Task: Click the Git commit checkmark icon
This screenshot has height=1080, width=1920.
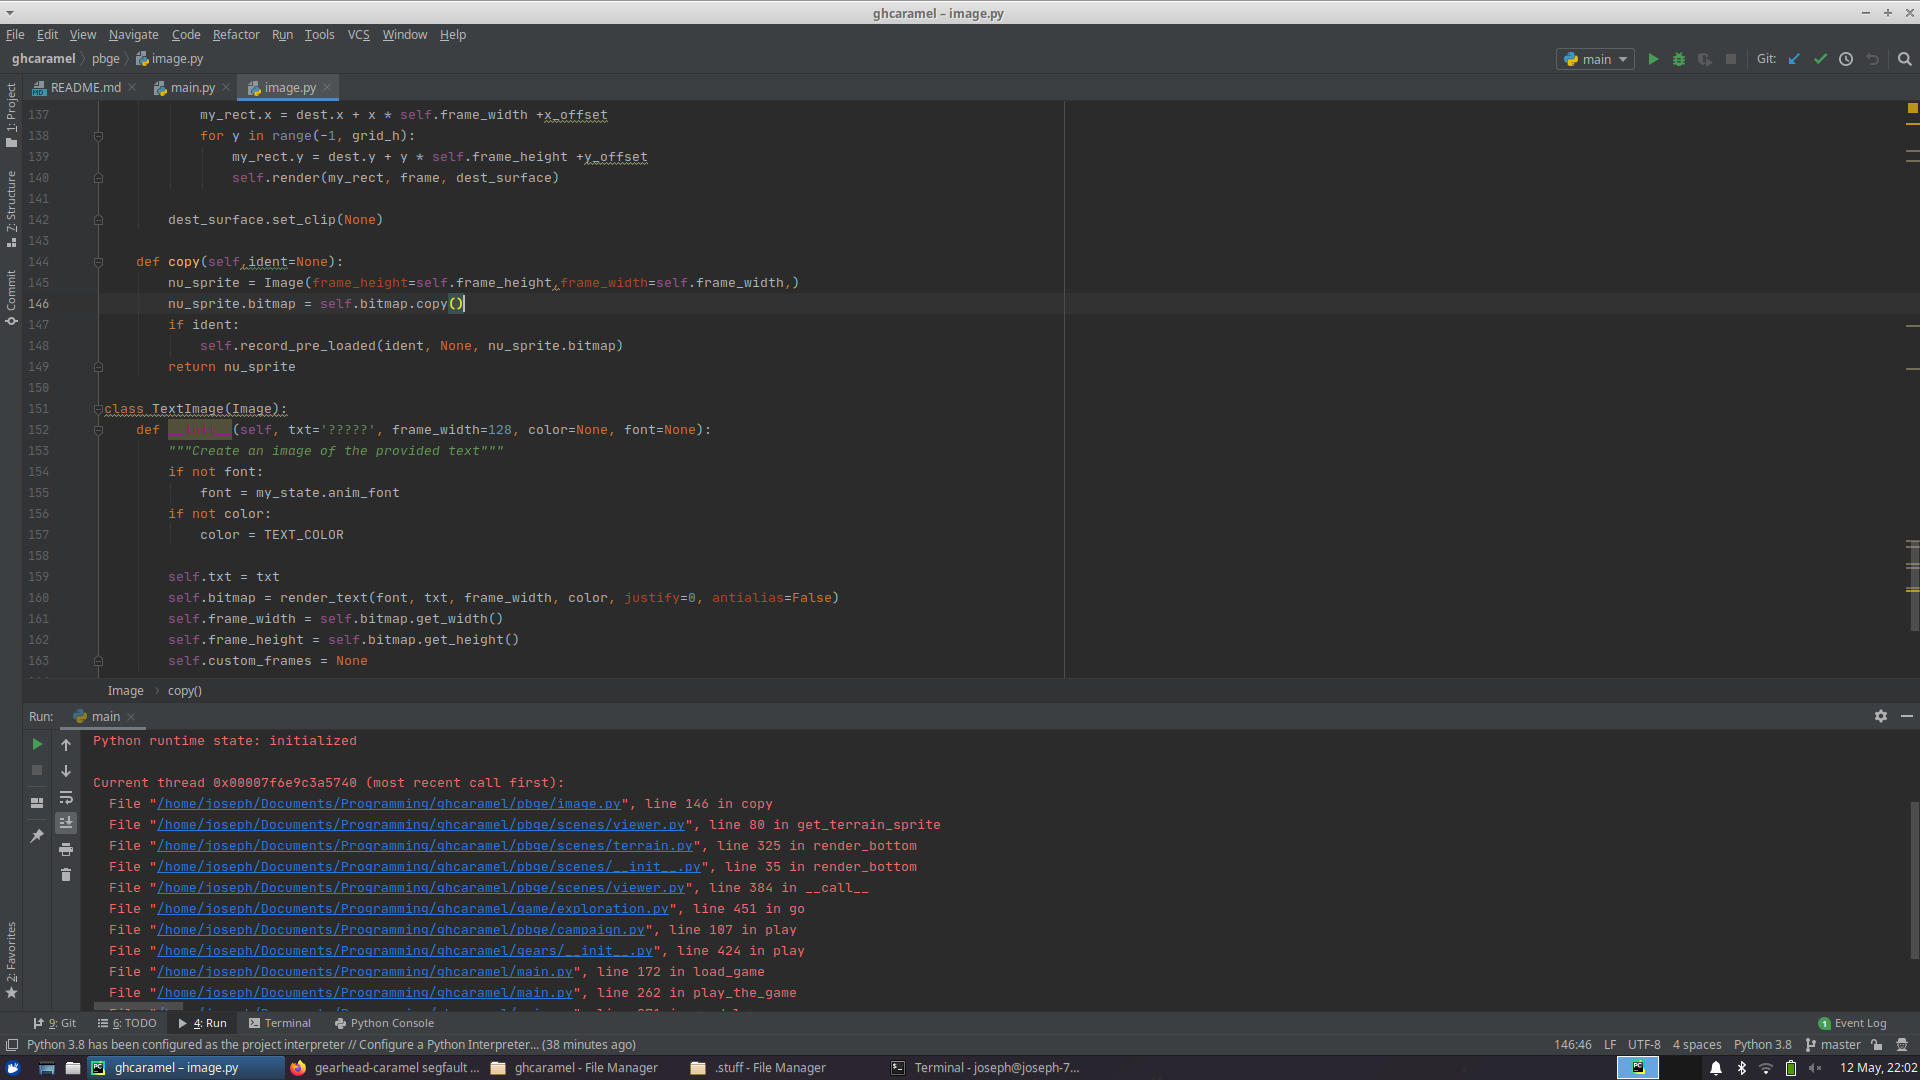Action: pyautogui.click(x=1820, y=59)
